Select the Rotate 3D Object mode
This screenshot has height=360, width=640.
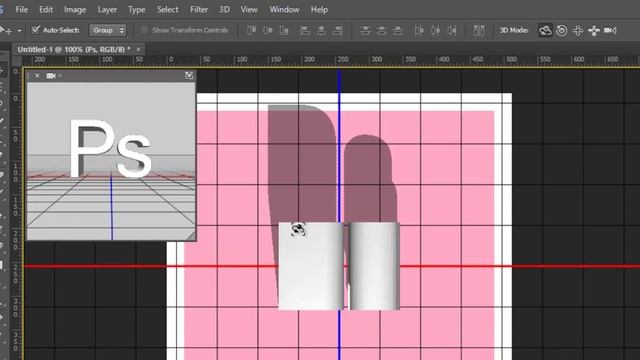point(545,30)
